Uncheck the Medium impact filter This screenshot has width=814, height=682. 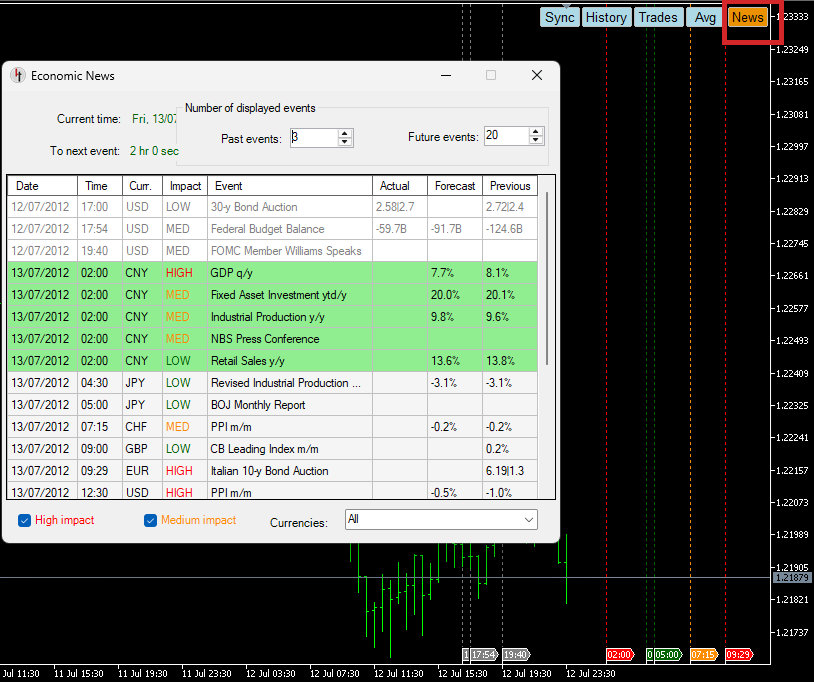point(151,520)
